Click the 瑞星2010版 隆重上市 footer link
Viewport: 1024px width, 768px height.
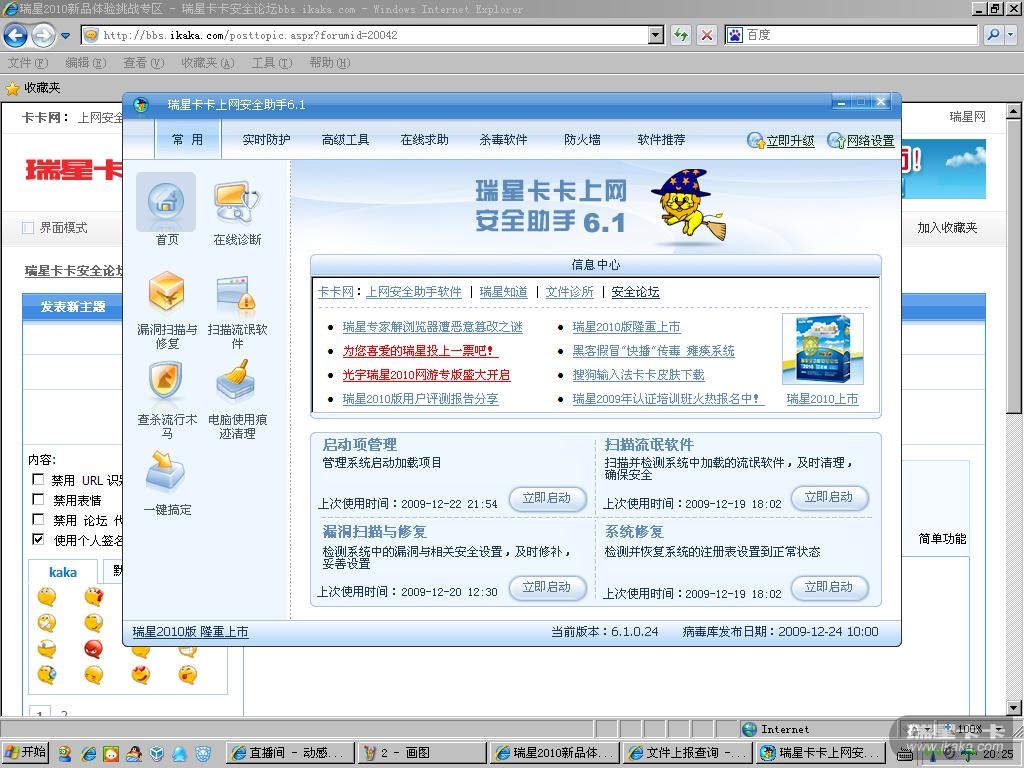(190, 632)
